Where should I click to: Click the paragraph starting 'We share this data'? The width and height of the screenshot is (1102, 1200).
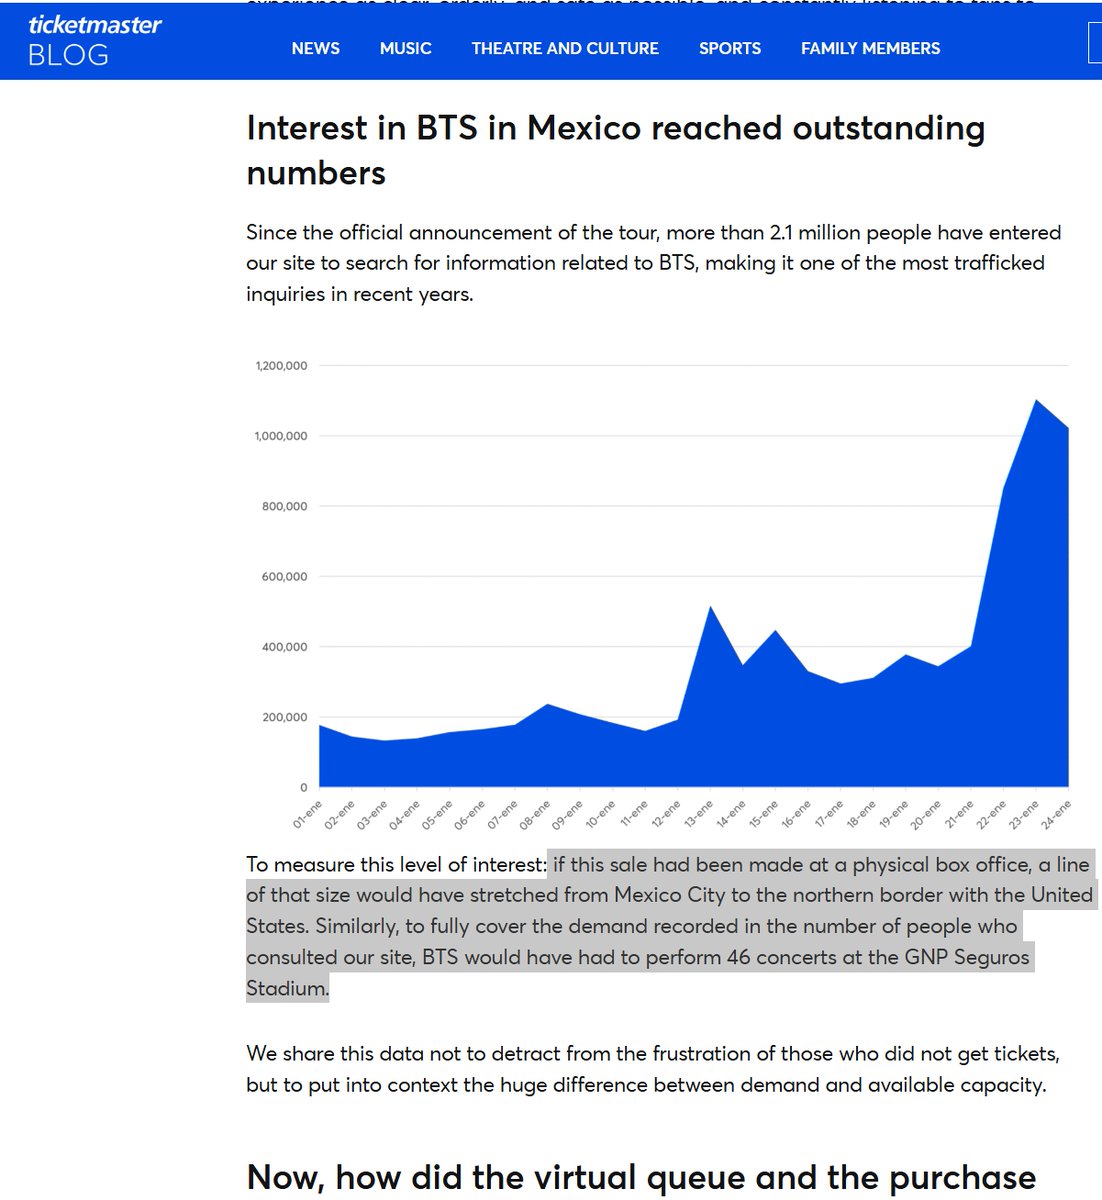pos(653,1069)
